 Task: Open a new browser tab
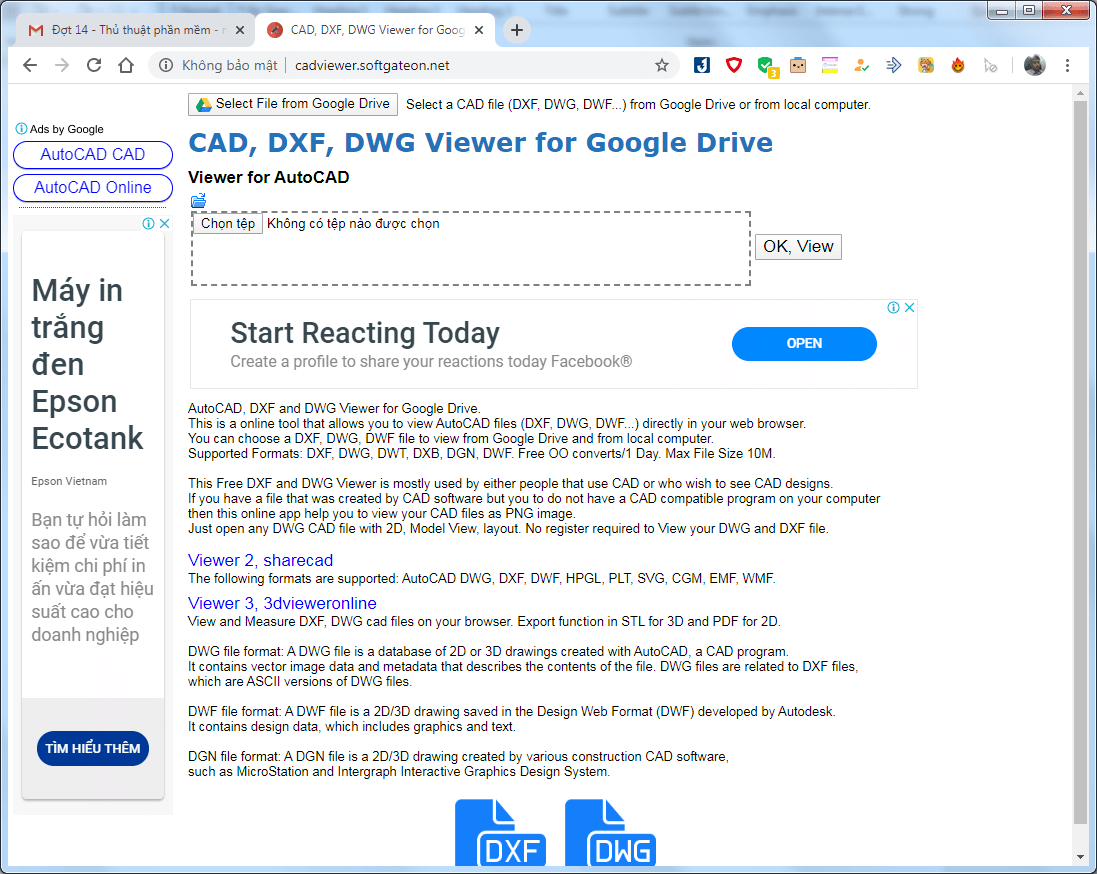517,30
